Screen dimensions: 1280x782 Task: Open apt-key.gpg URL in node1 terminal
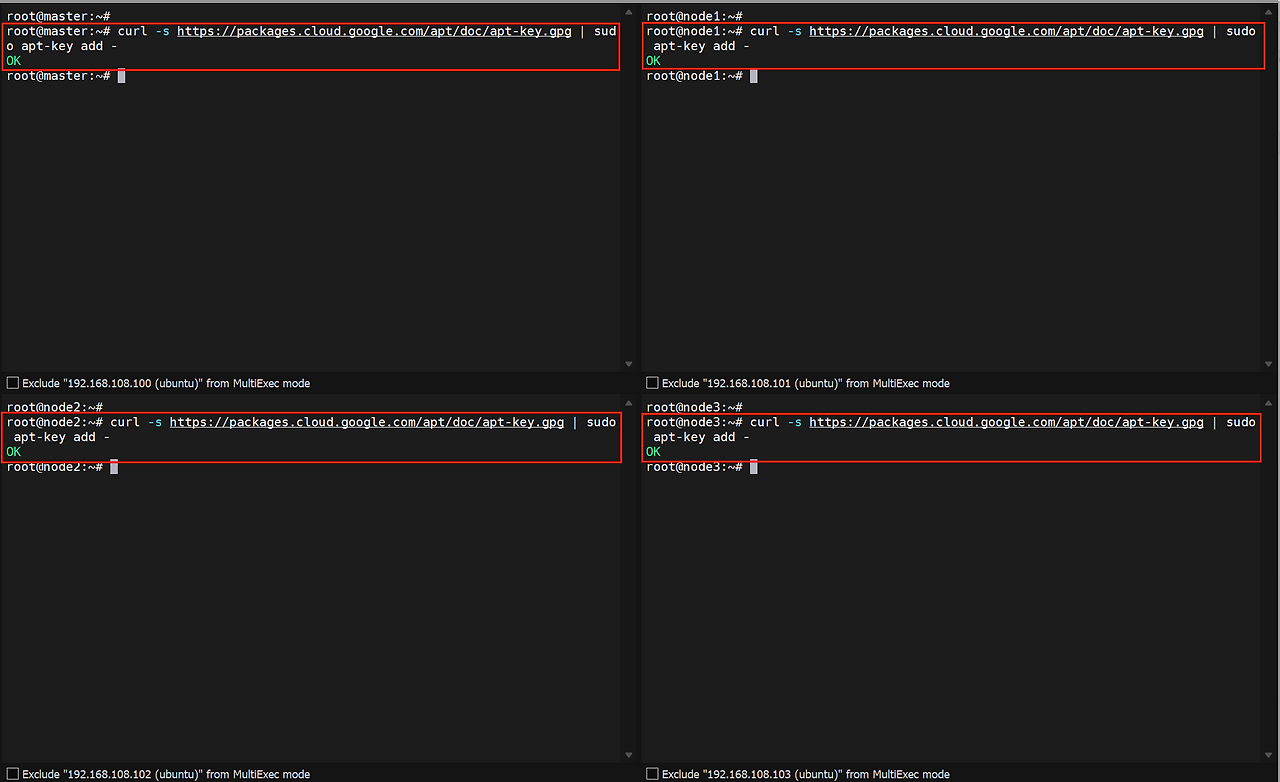[1006, 31]
